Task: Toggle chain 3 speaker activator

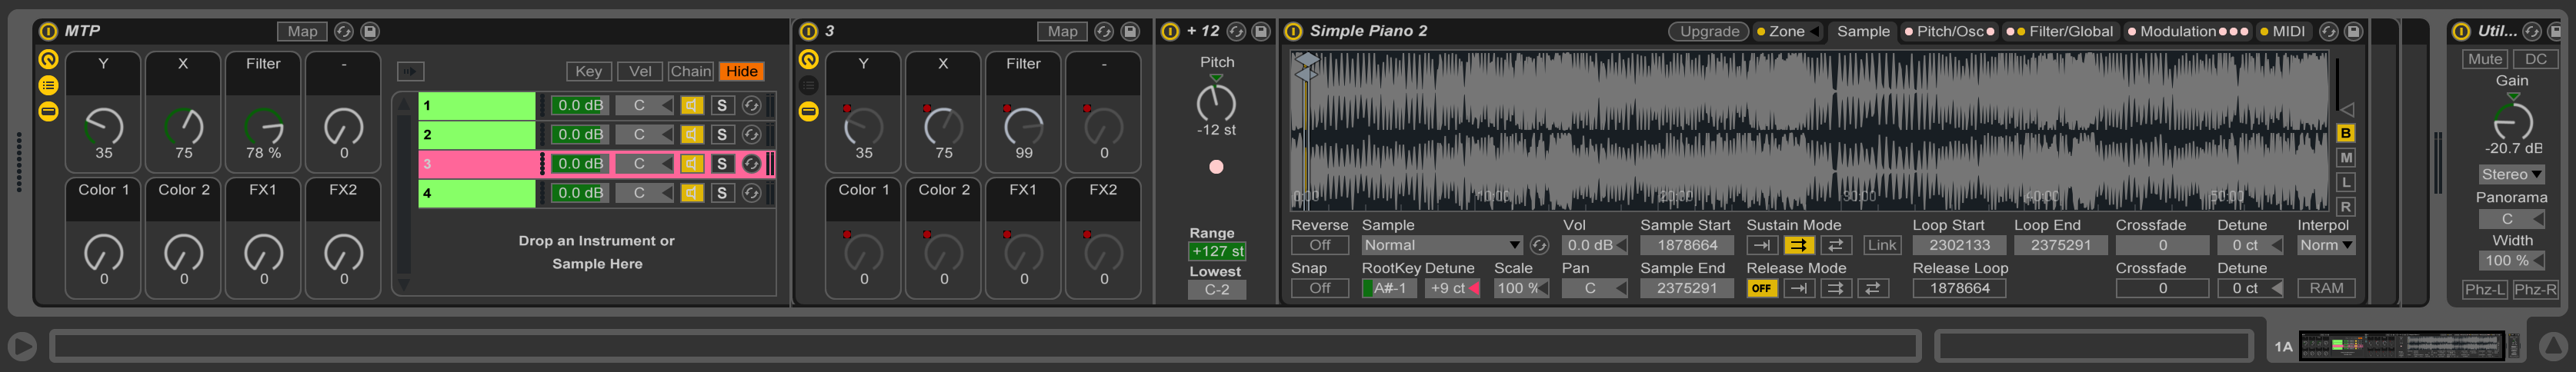Action: pyautogui.click(x=692, y=164)
